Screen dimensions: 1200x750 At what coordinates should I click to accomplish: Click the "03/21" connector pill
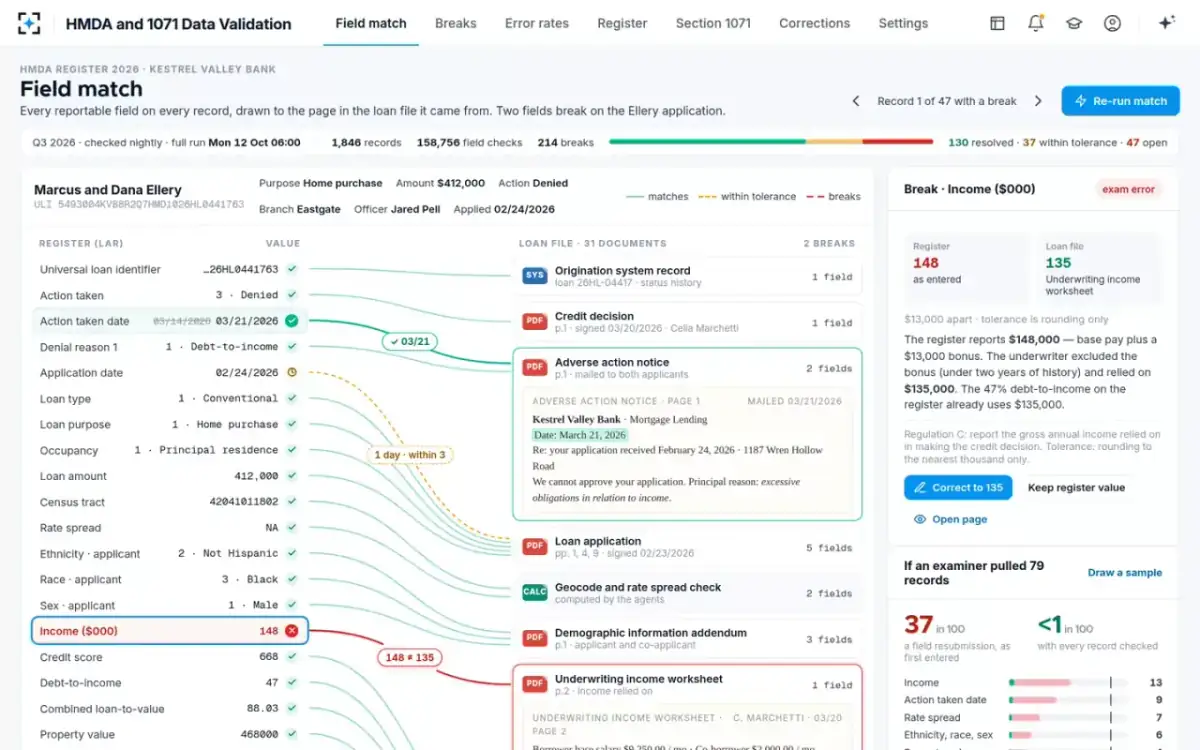tap(410, 342)
